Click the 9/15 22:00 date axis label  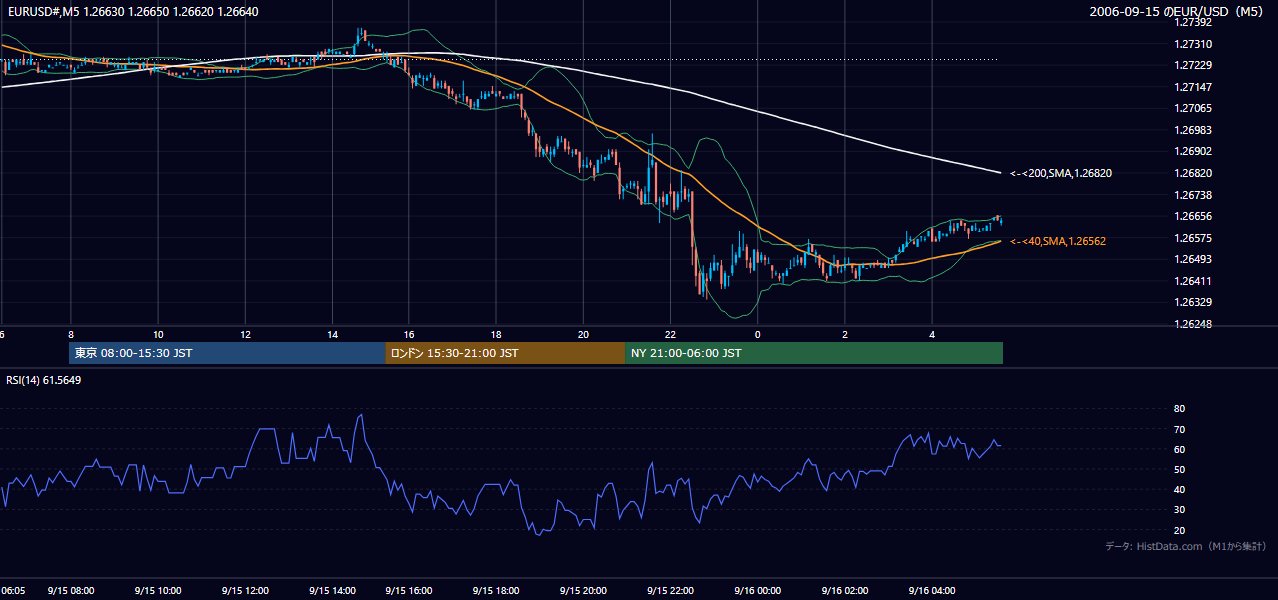pos(670,591)
